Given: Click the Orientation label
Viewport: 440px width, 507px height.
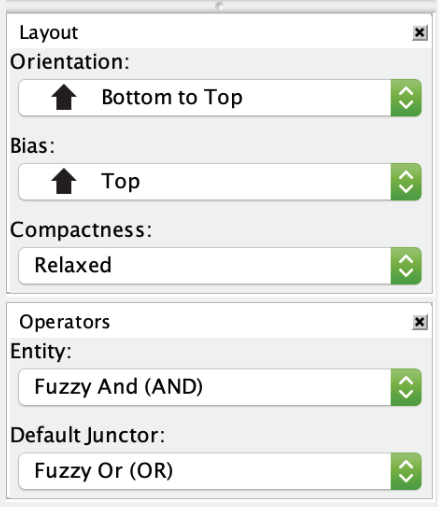Looking at the screenshot, I should [x=70, y=62].
